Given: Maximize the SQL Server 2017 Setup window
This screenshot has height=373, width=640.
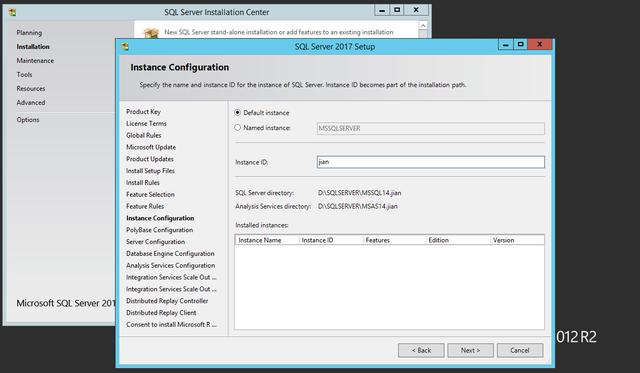Looking at the screenshot, I should 520,44.
